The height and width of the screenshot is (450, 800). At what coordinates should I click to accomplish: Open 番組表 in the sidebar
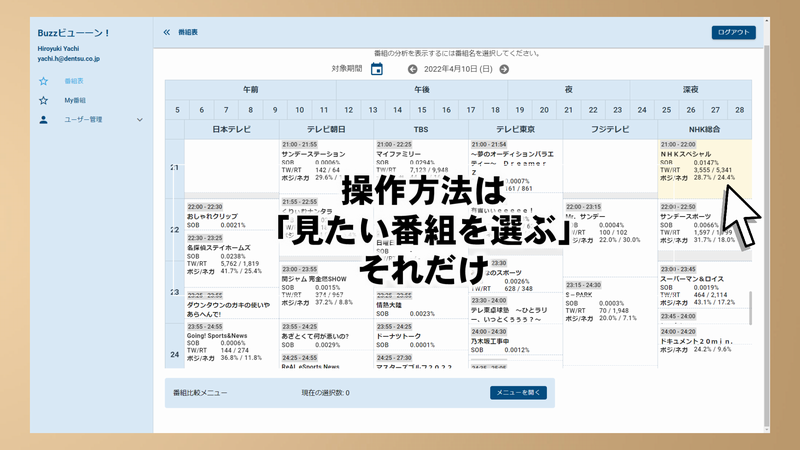[74, 81]
